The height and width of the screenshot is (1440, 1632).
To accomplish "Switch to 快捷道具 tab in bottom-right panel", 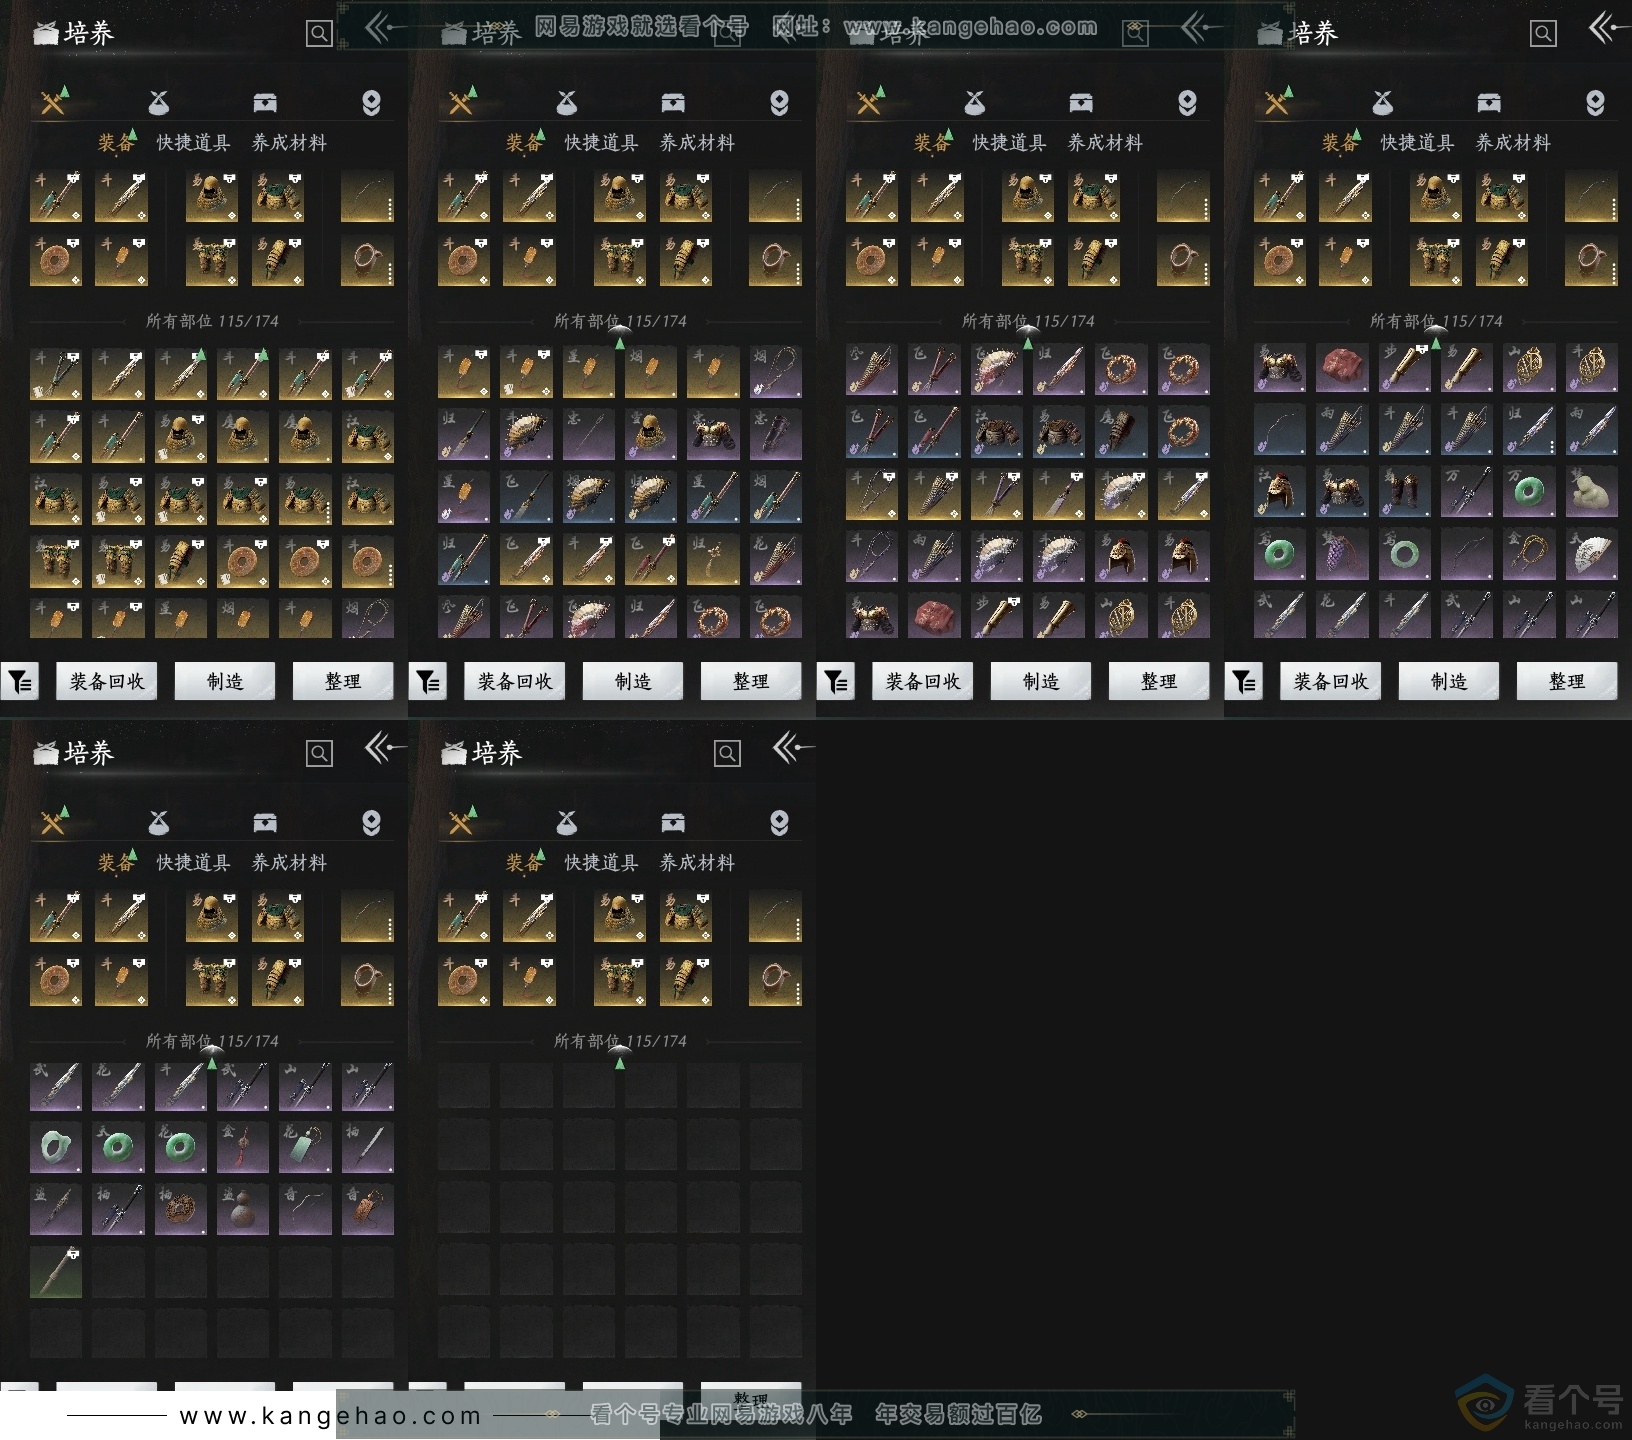I will tap(601, 863).
